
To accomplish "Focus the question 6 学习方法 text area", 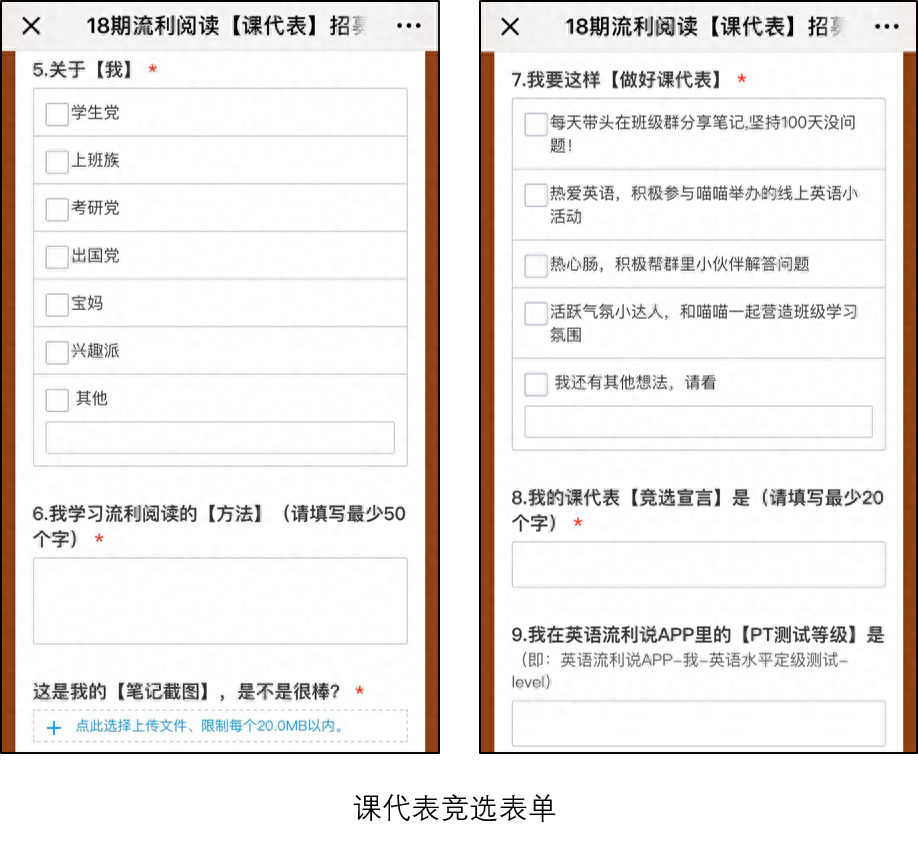I will click(220, 600).
